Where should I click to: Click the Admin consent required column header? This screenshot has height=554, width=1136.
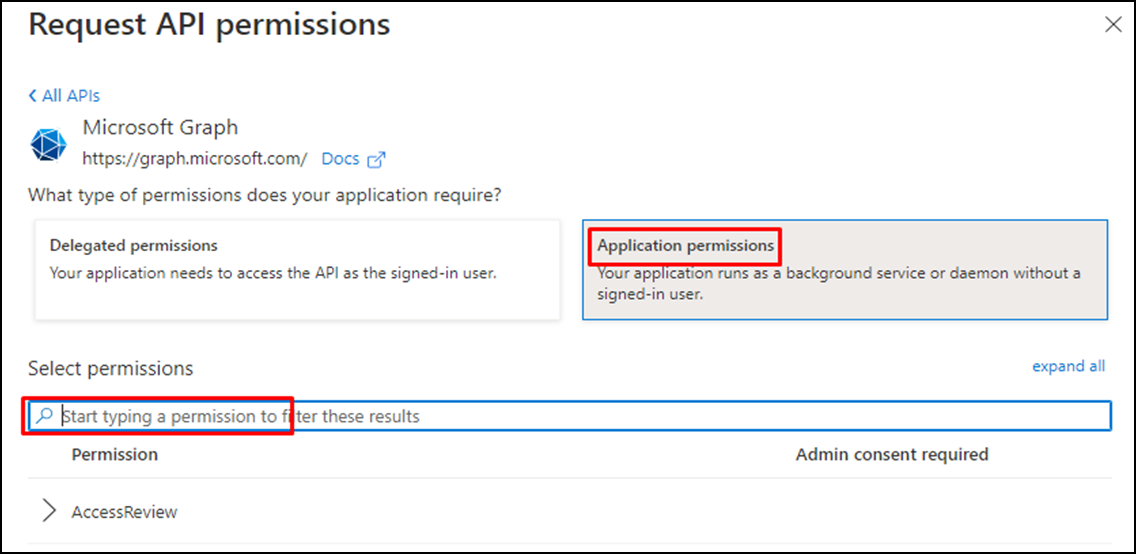(892, 455)
